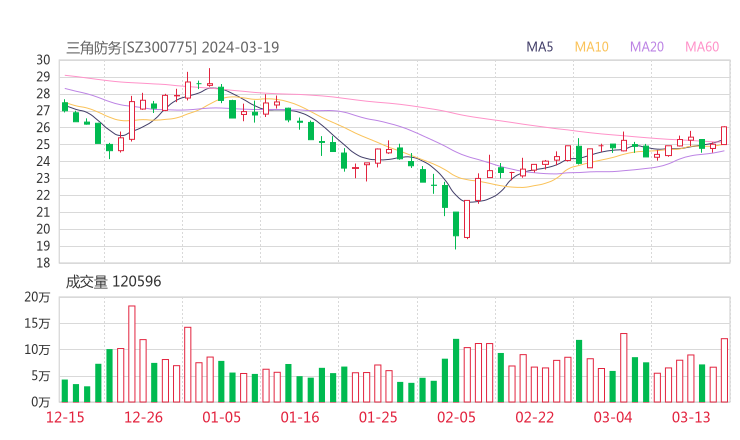Click the MA5 legend label
Viewport: 740px width, 440px height.
tap(539, 47)
